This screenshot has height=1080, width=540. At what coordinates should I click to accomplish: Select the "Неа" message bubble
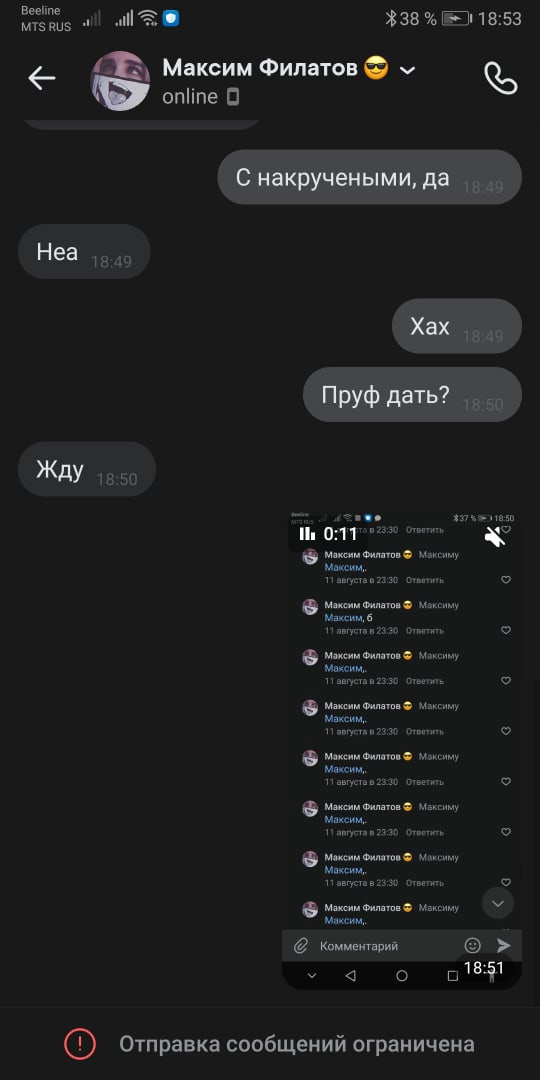click(84, 251)
